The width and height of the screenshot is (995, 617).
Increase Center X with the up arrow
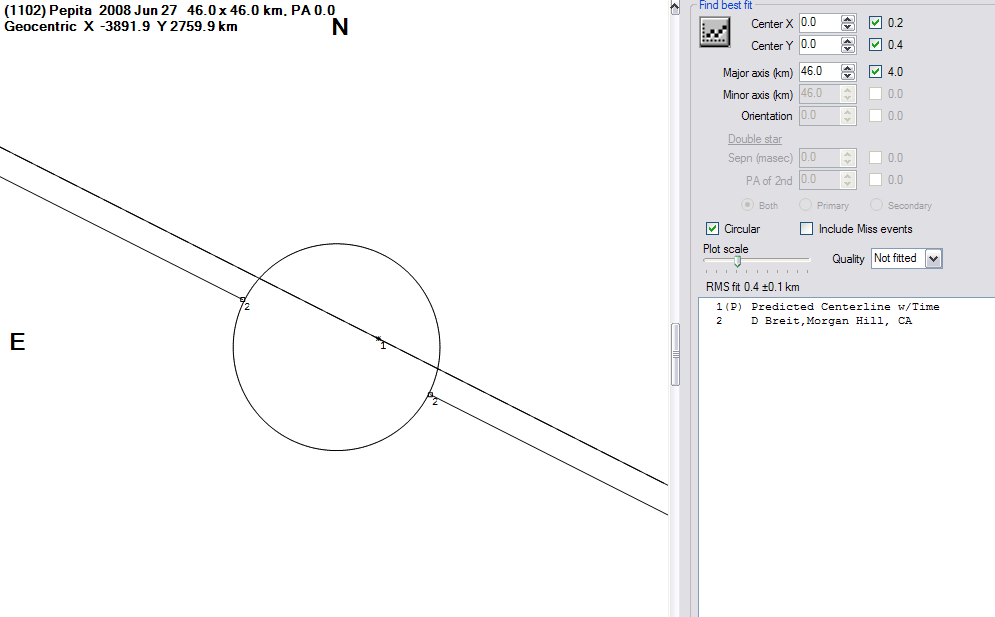pos(848,18)
